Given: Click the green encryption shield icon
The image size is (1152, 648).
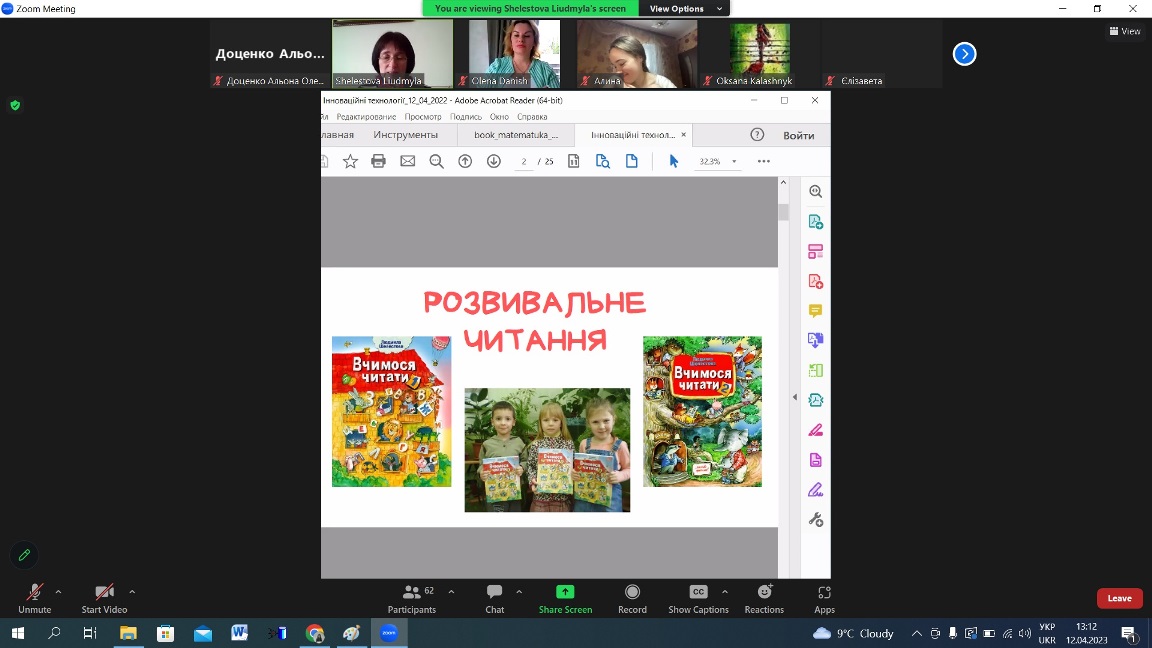Looking at the screenshot, I should click(x=15, y=105).
